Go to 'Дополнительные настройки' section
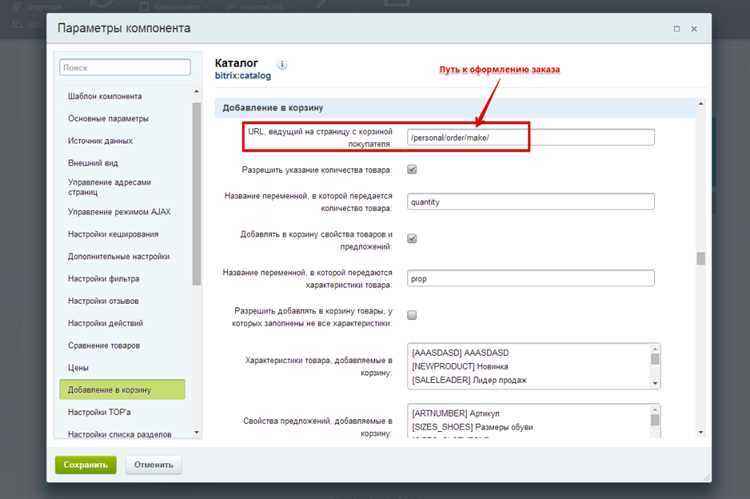This screenshot has width=750, height=499. pos(119,256)
